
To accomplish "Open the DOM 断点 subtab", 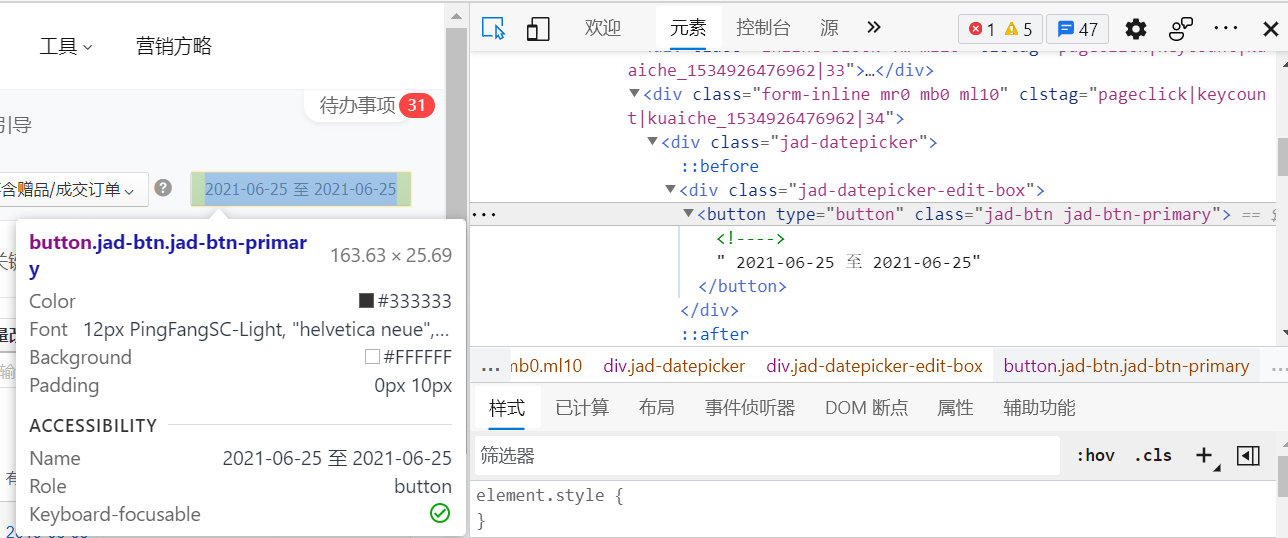I will click(x=867, y=408).
